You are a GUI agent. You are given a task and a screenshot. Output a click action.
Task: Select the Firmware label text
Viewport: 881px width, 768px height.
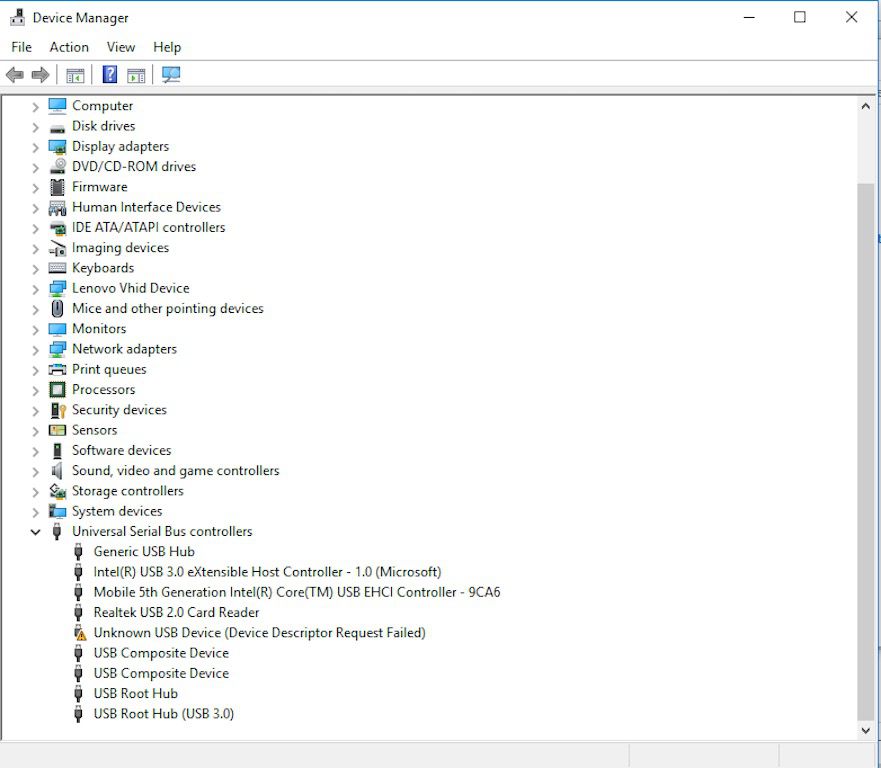(99, 187)
